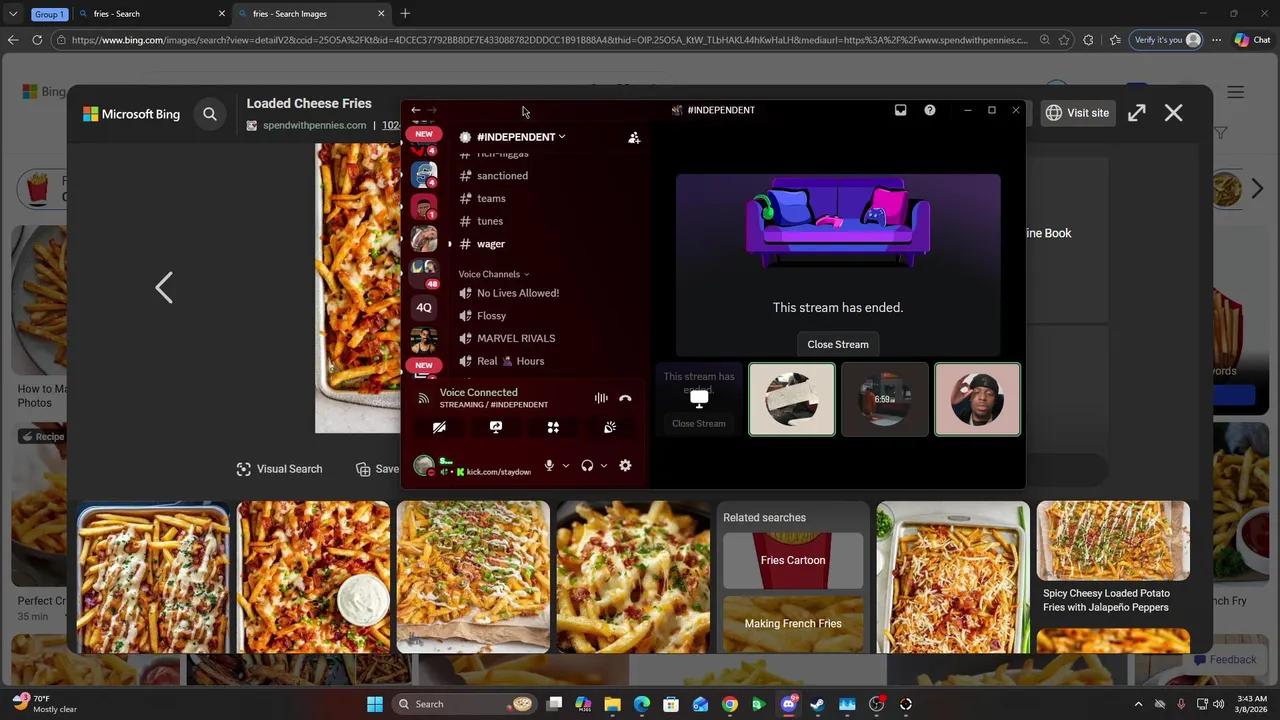Disconnect from voice with hang-up icon

tap(625, 398)
